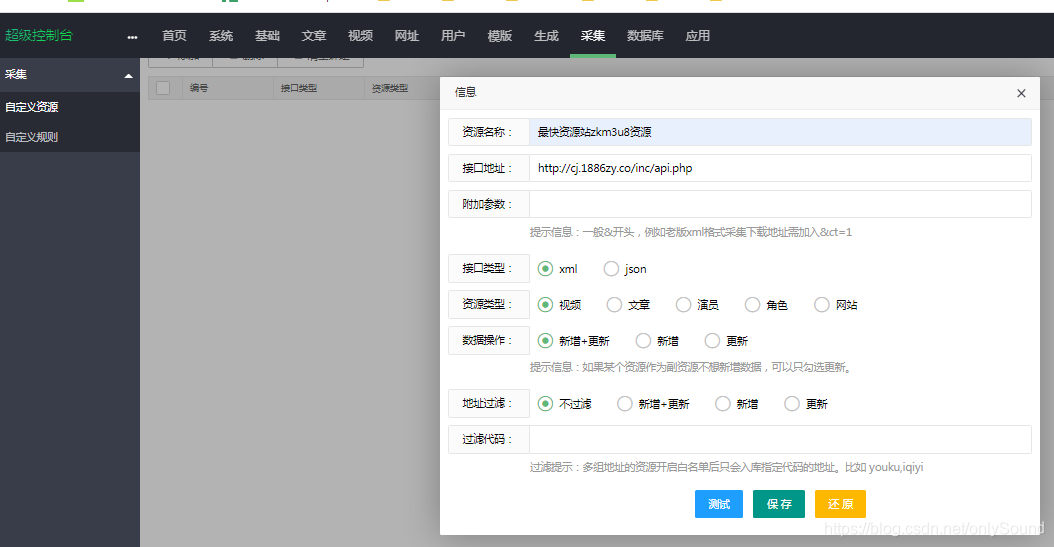The height and width of the screenshot is (547, 1054).
Task: Select the xml interface type radio
Action: [x=545, y=269]
